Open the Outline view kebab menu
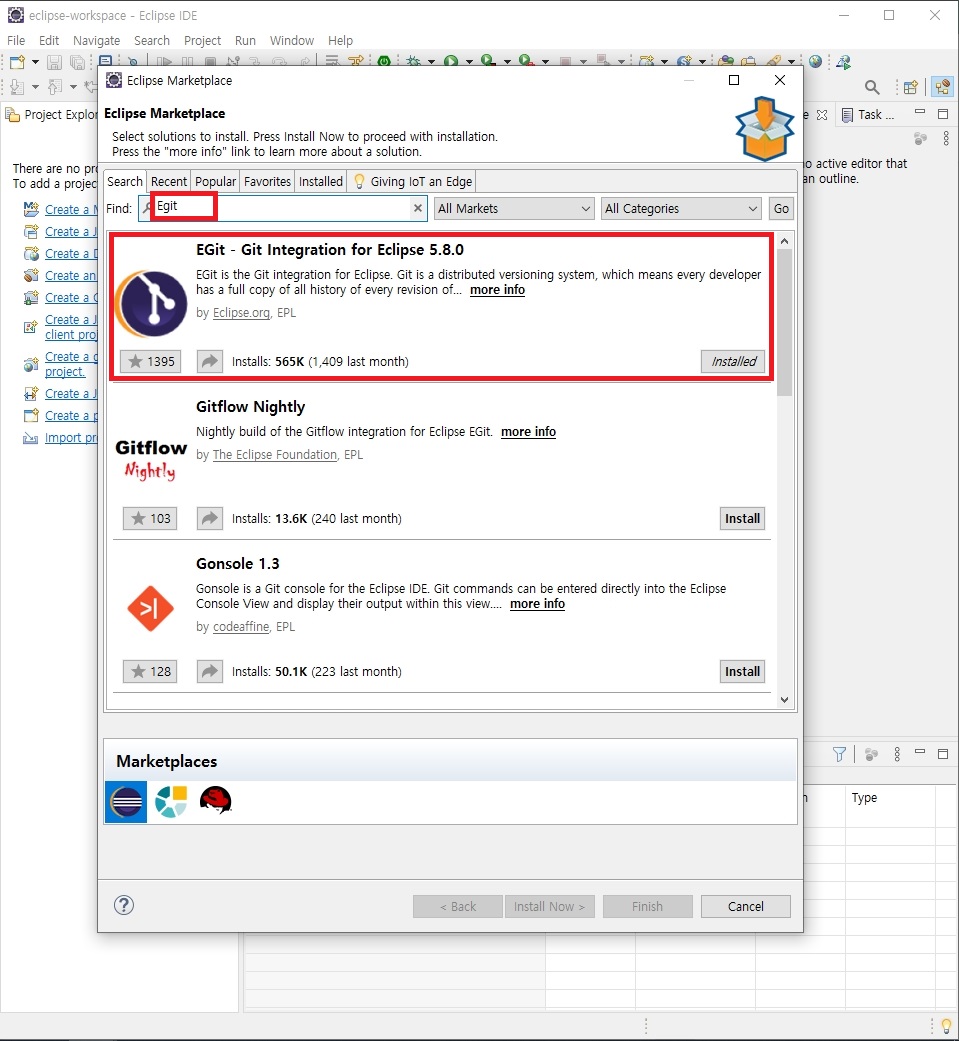Image resolution: width=959 pixels, height=1041 pixels. coord(946,139)
